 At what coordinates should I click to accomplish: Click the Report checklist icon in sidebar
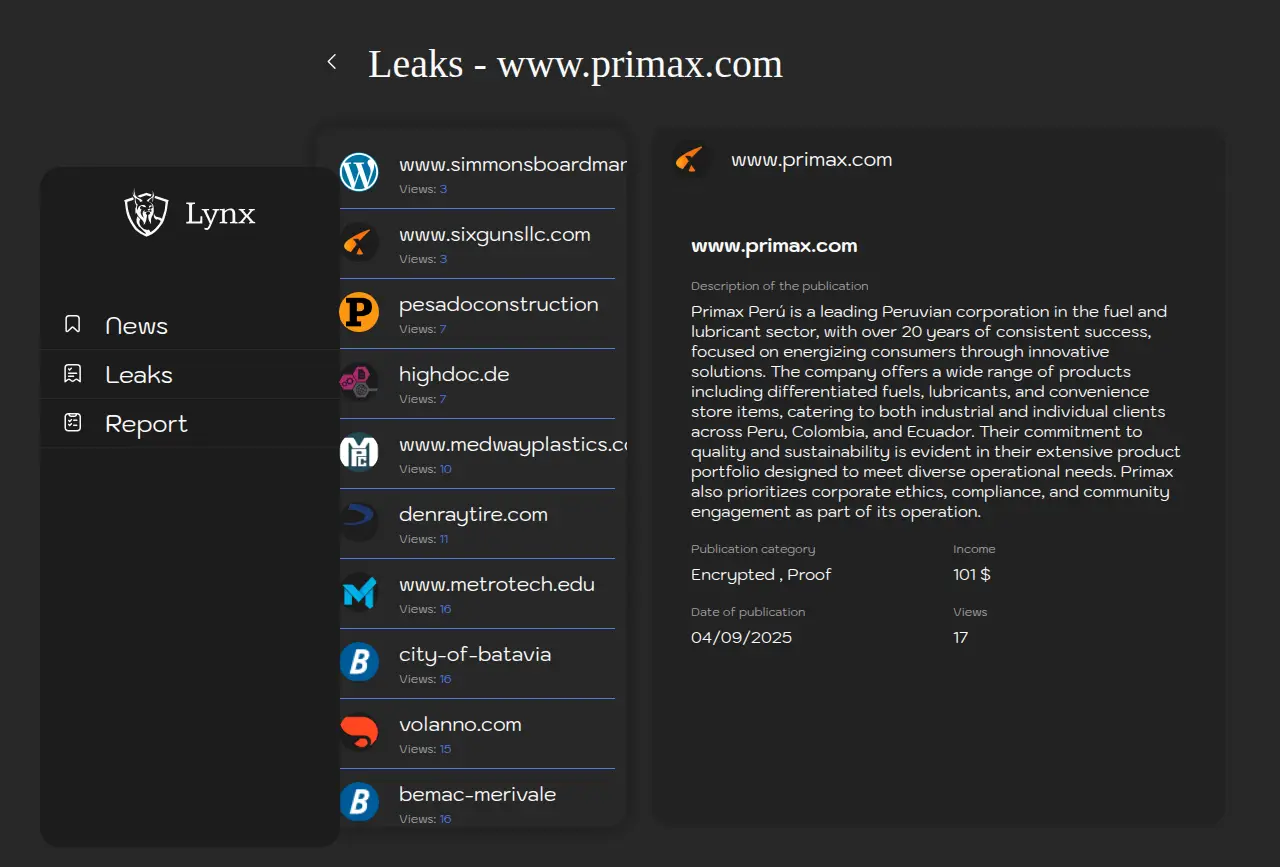tap(72, 422)
